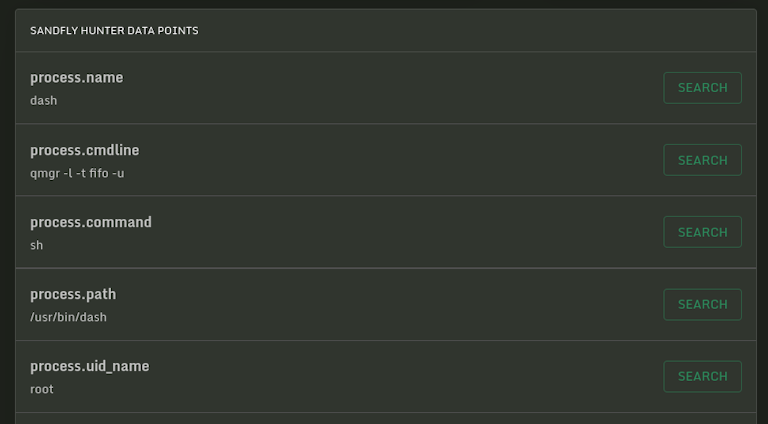Click blank area of the process.cmdline row
This screenshot has width=768, height=424.
tap(400, 160)
